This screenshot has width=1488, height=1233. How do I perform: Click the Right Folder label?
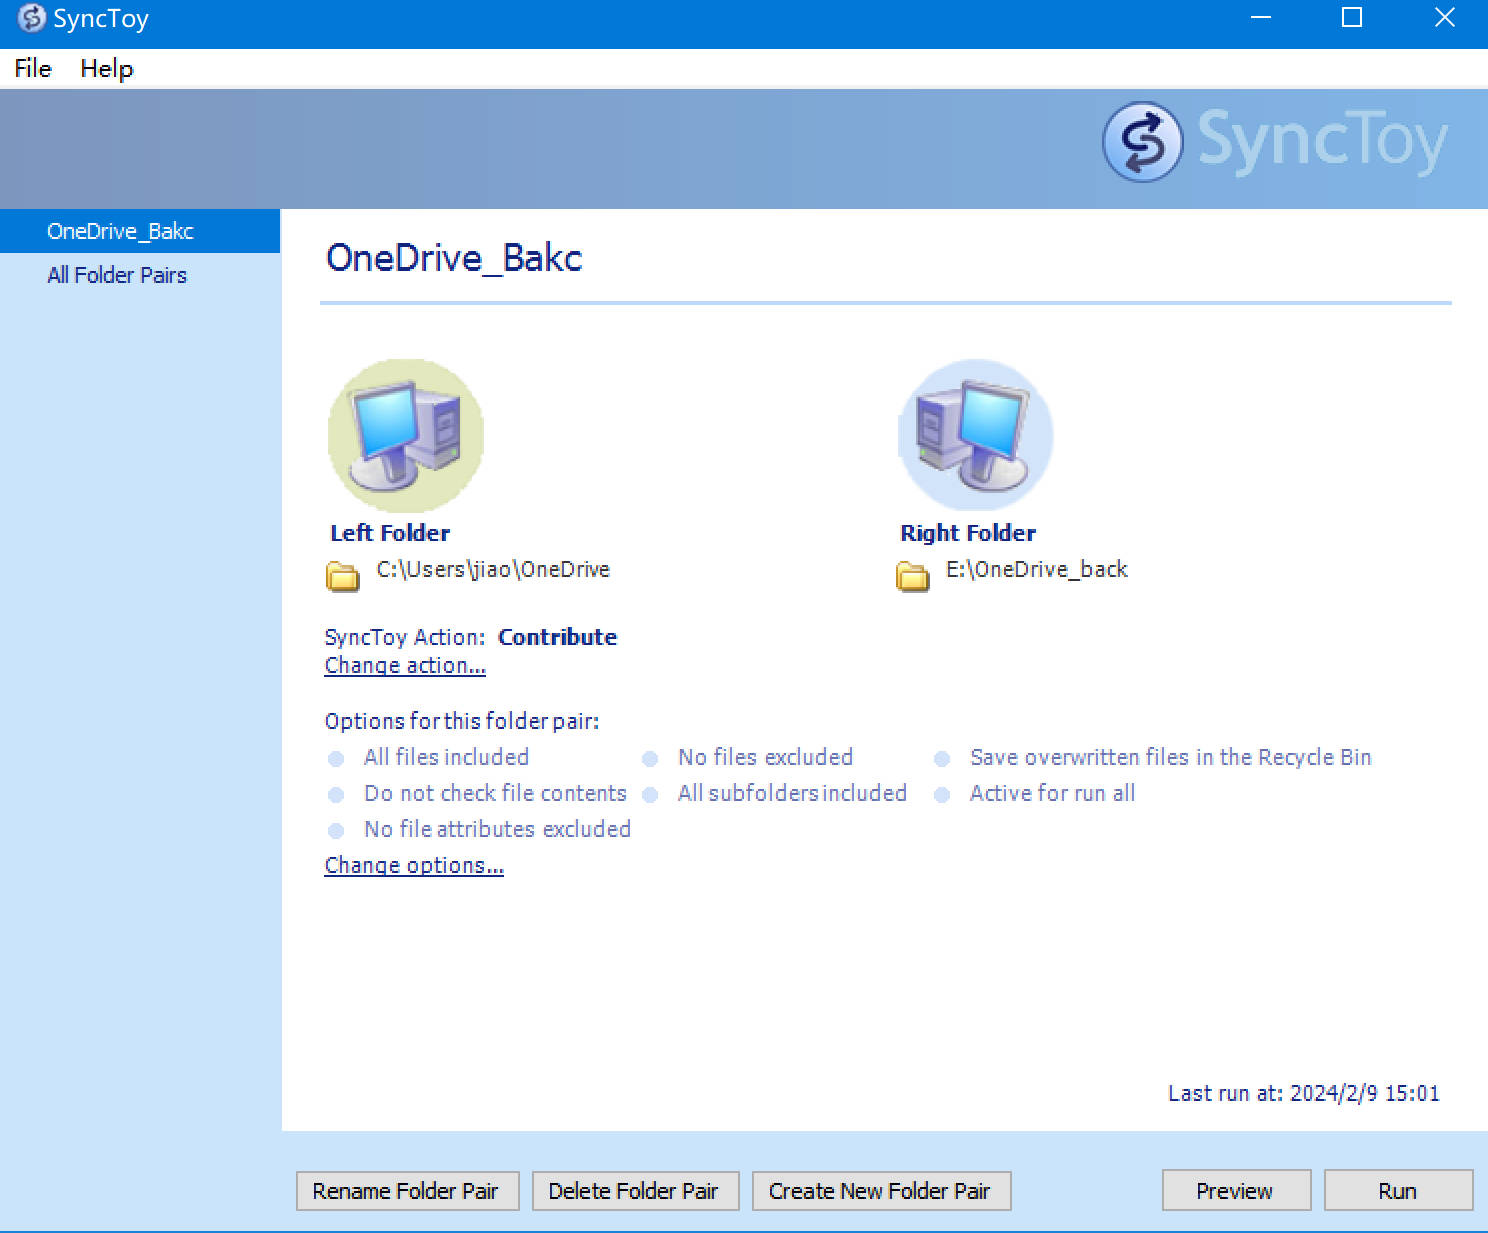968,533
